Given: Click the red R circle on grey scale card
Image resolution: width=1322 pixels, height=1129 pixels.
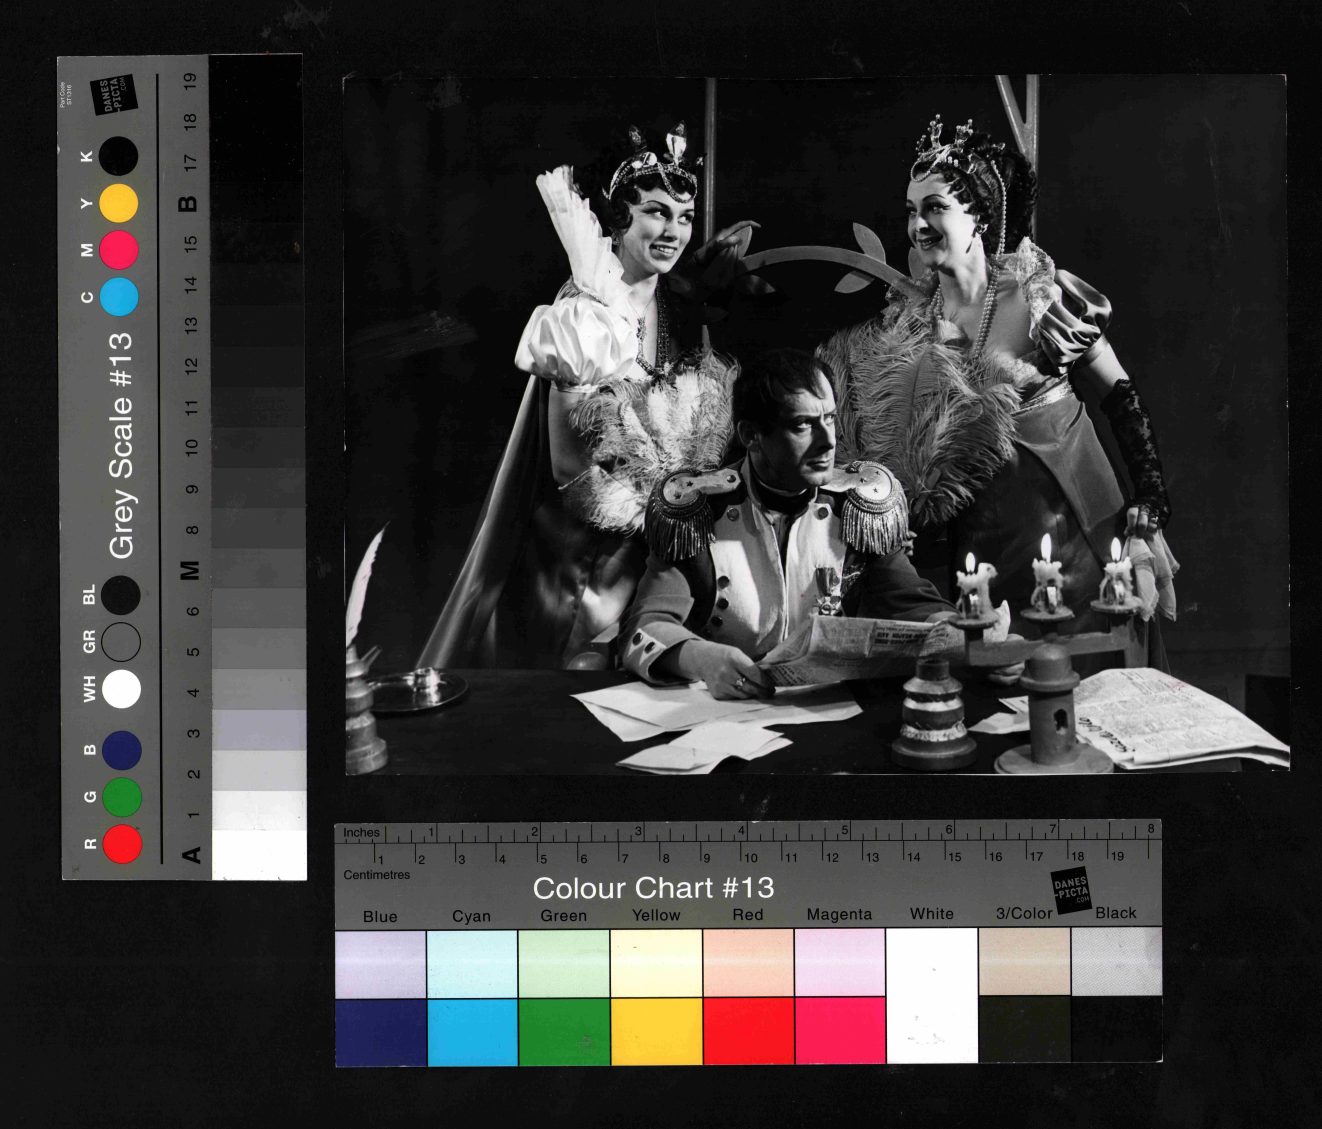Looking at the screenshot, I should [122, 843].
